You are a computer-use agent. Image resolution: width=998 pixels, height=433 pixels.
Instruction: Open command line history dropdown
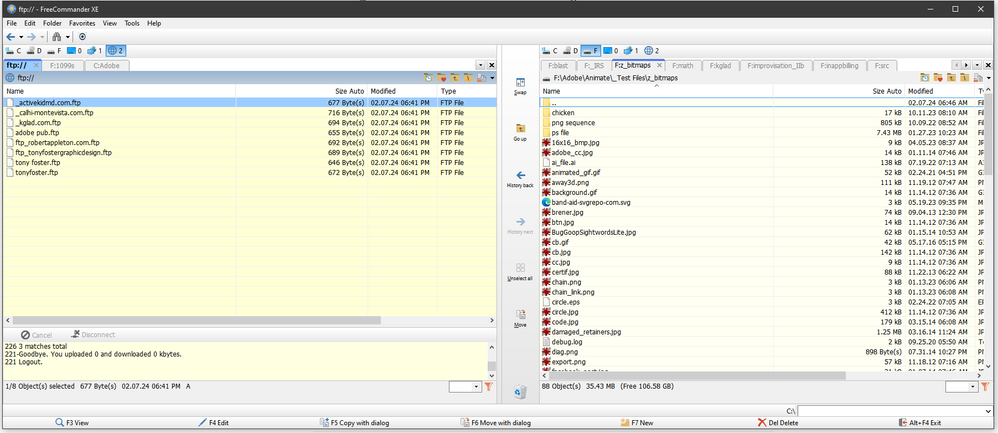point(988,411)
